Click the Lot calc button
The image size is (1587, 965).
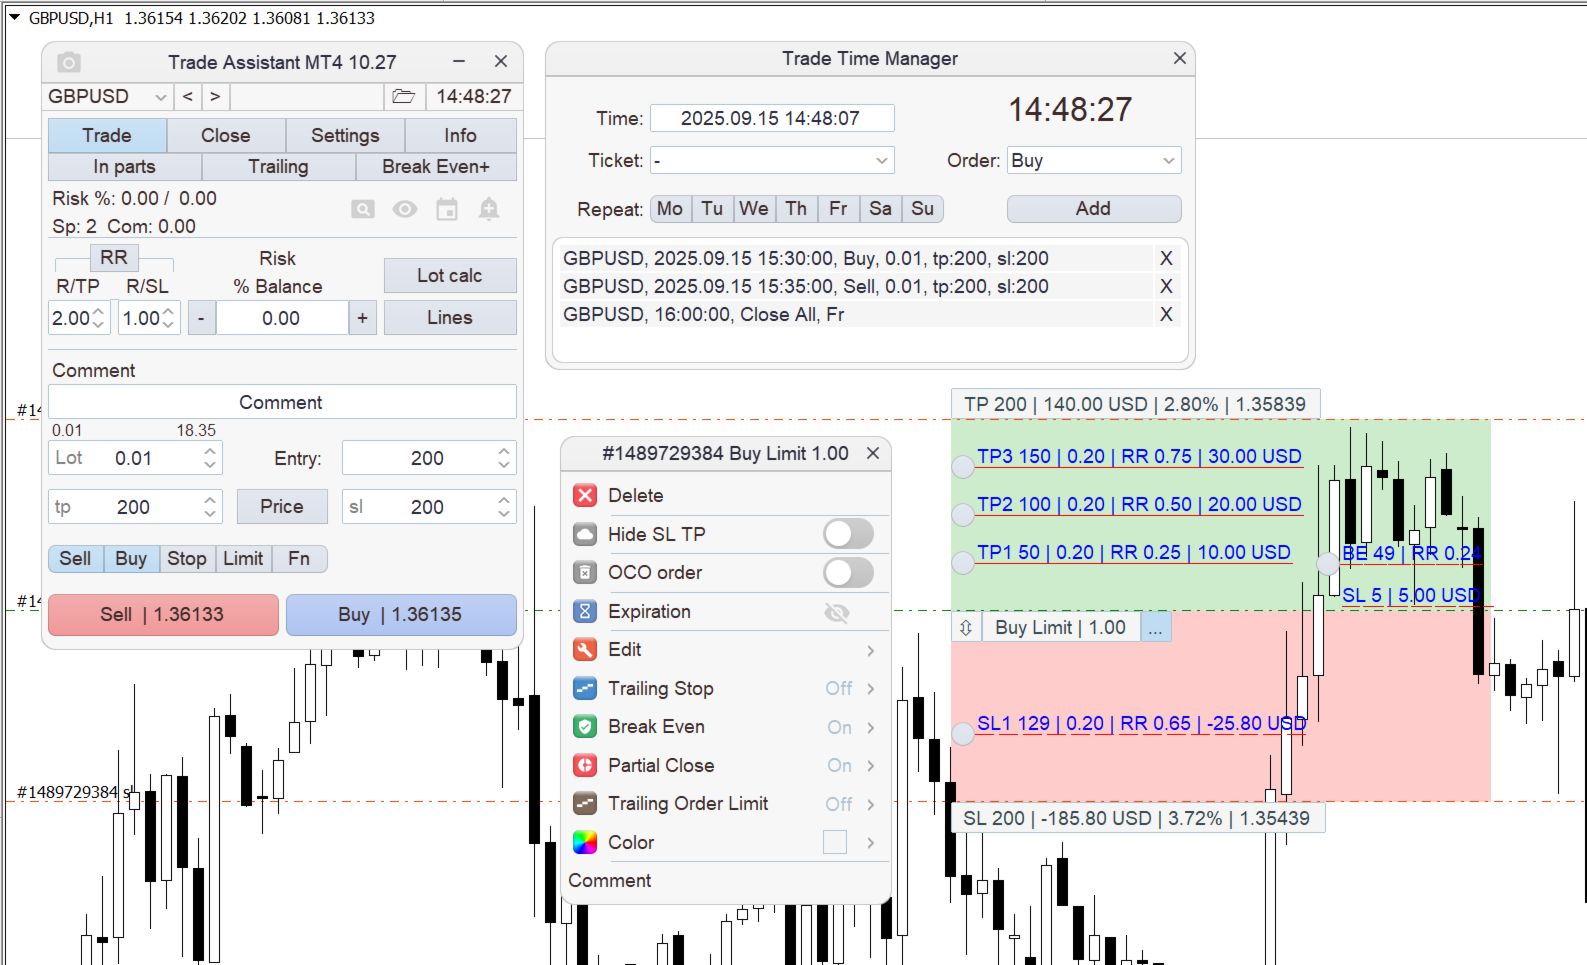tap(450, 275)
